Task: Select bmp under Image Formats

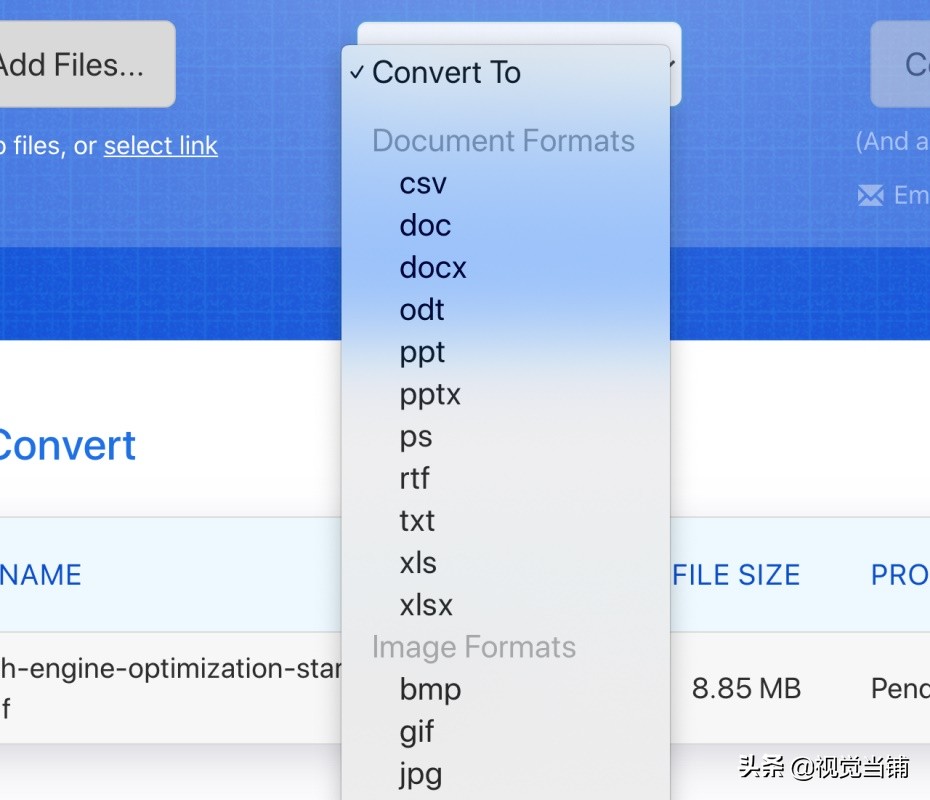Action: [430, 689]
